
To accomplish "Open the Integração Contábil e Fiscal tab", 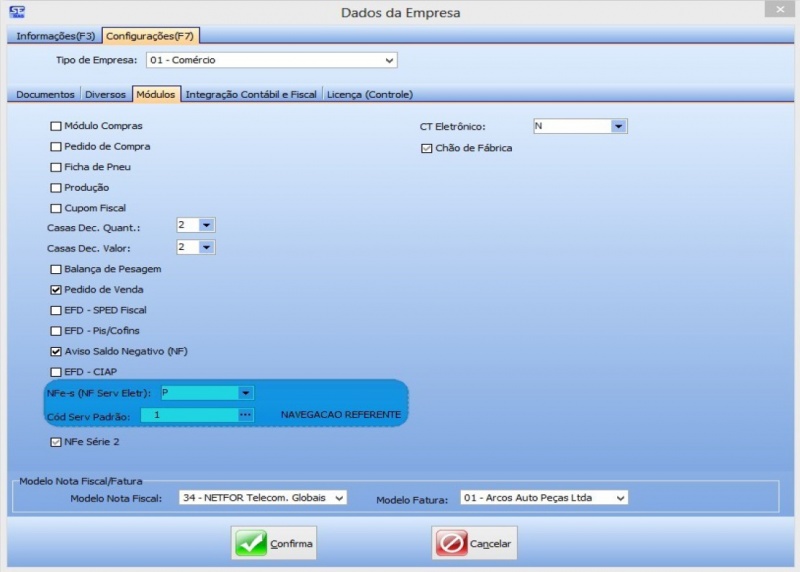I will coord(250,94).
